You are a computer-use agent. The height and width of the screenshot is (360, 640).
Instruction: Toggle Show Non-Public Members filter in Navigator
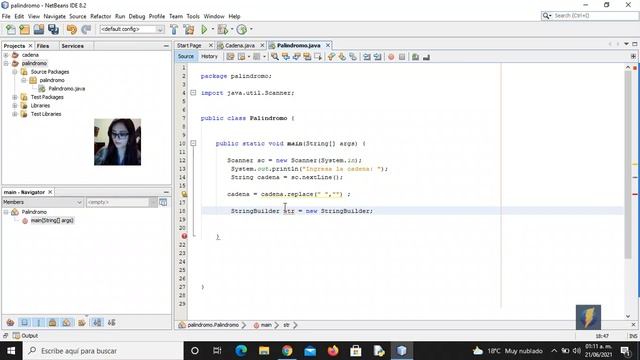pos(53,322)
